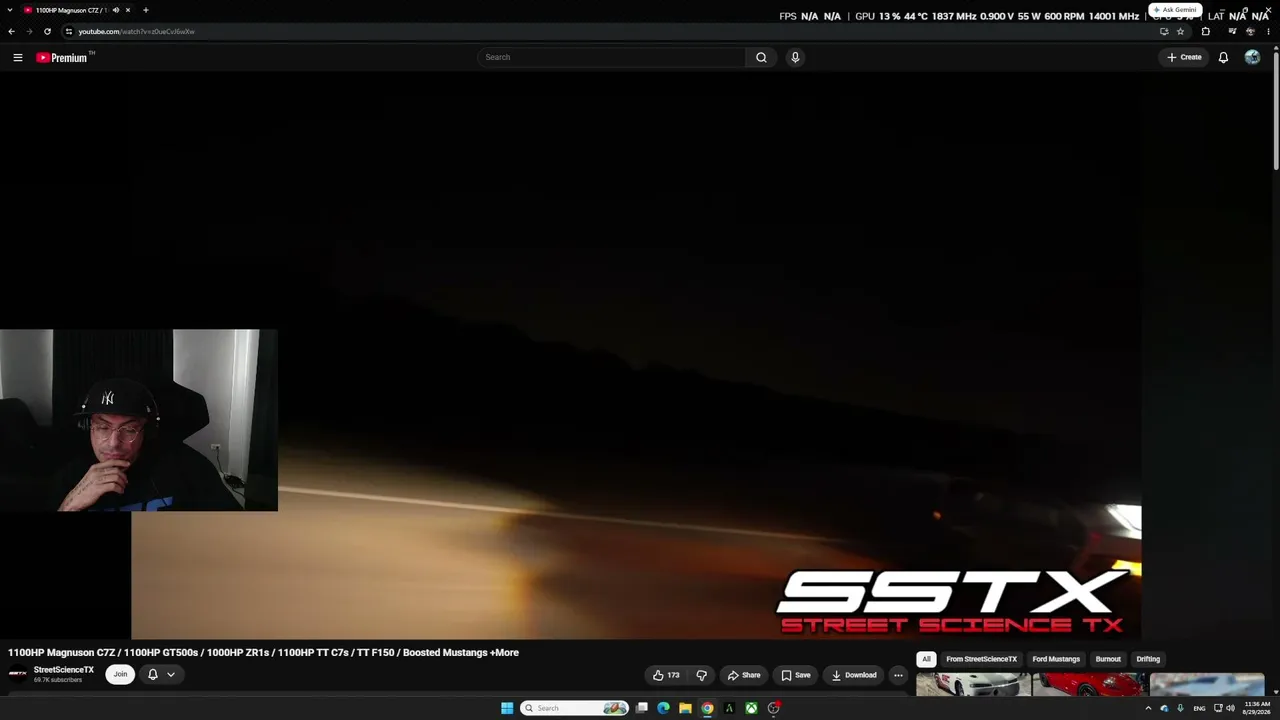1280x720 pixels.
Task: Select the Ford Mustangs chip
Action: click(1056, 659)
